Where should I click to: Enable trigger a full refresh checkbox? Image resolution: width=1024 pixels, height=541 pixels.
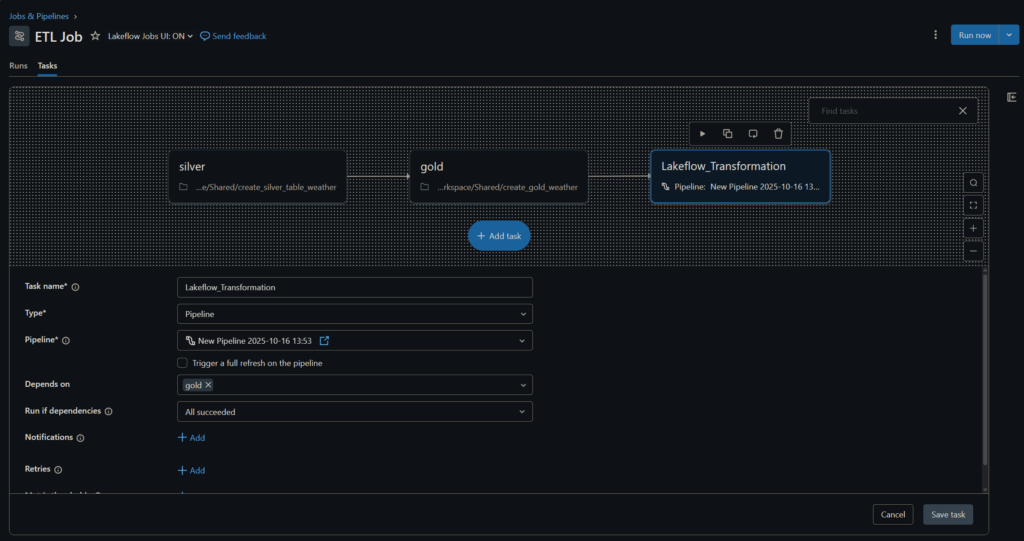click(182, 363)
